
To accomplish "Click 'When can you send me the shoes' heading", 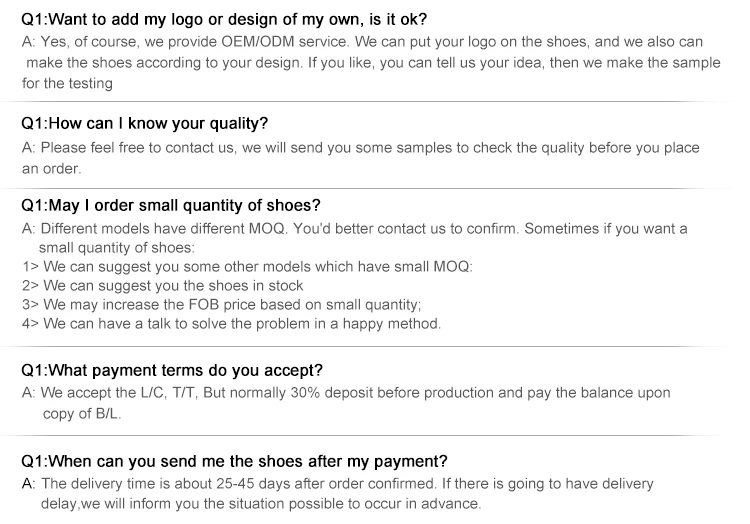I will coord(234,461).
